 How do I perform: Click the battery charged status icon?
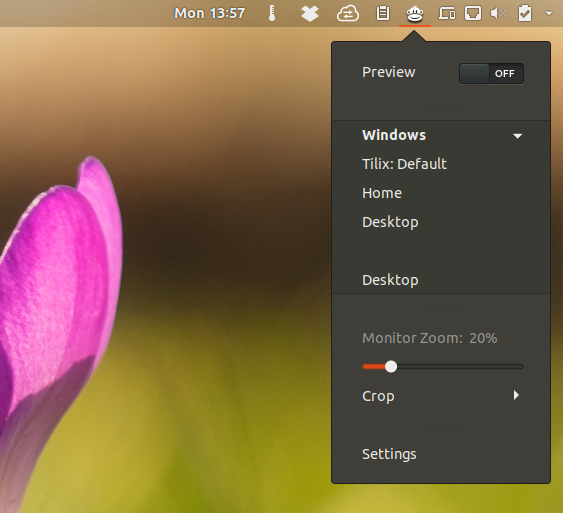pyautogui.click(x=525, y=13)
